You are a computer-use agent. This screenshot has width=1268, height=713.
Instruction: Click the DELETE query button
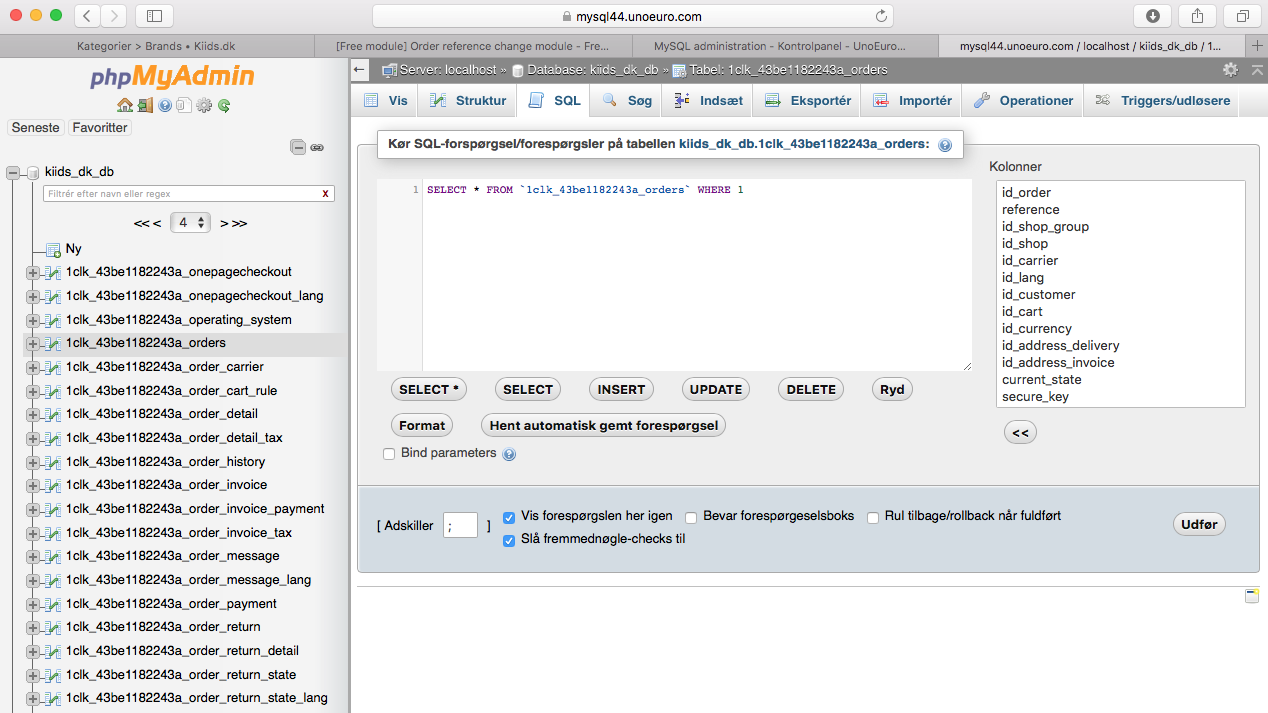click(811, 390)
